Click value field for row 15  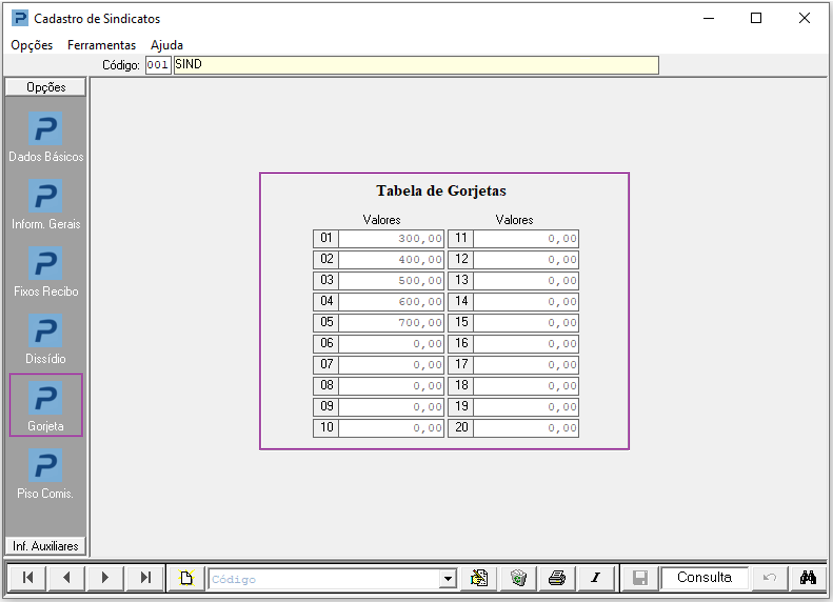click(526, 323)
